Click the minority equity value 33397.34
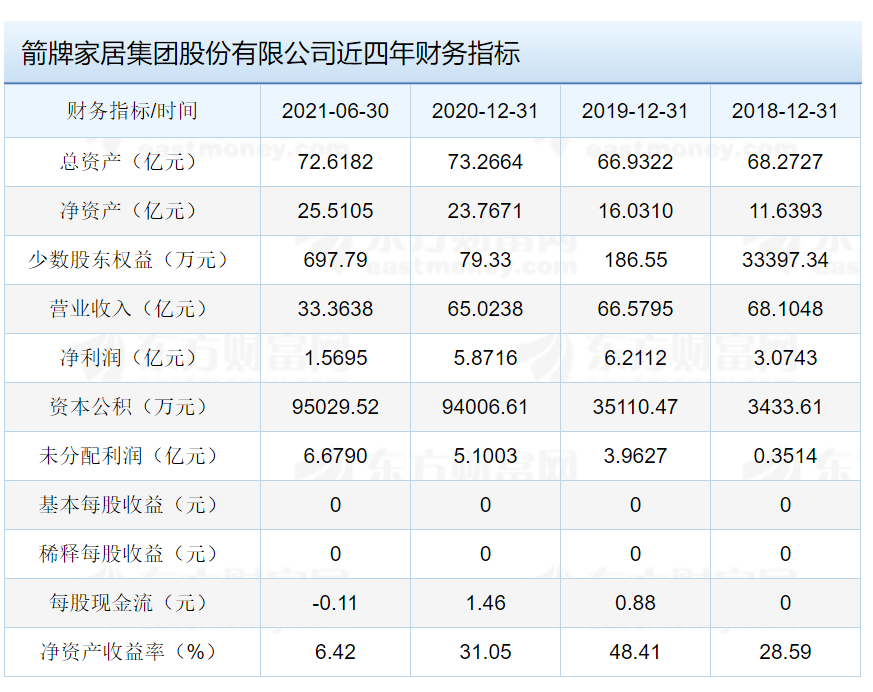Viewport: 873px width, 692px height. click(785, 260)
